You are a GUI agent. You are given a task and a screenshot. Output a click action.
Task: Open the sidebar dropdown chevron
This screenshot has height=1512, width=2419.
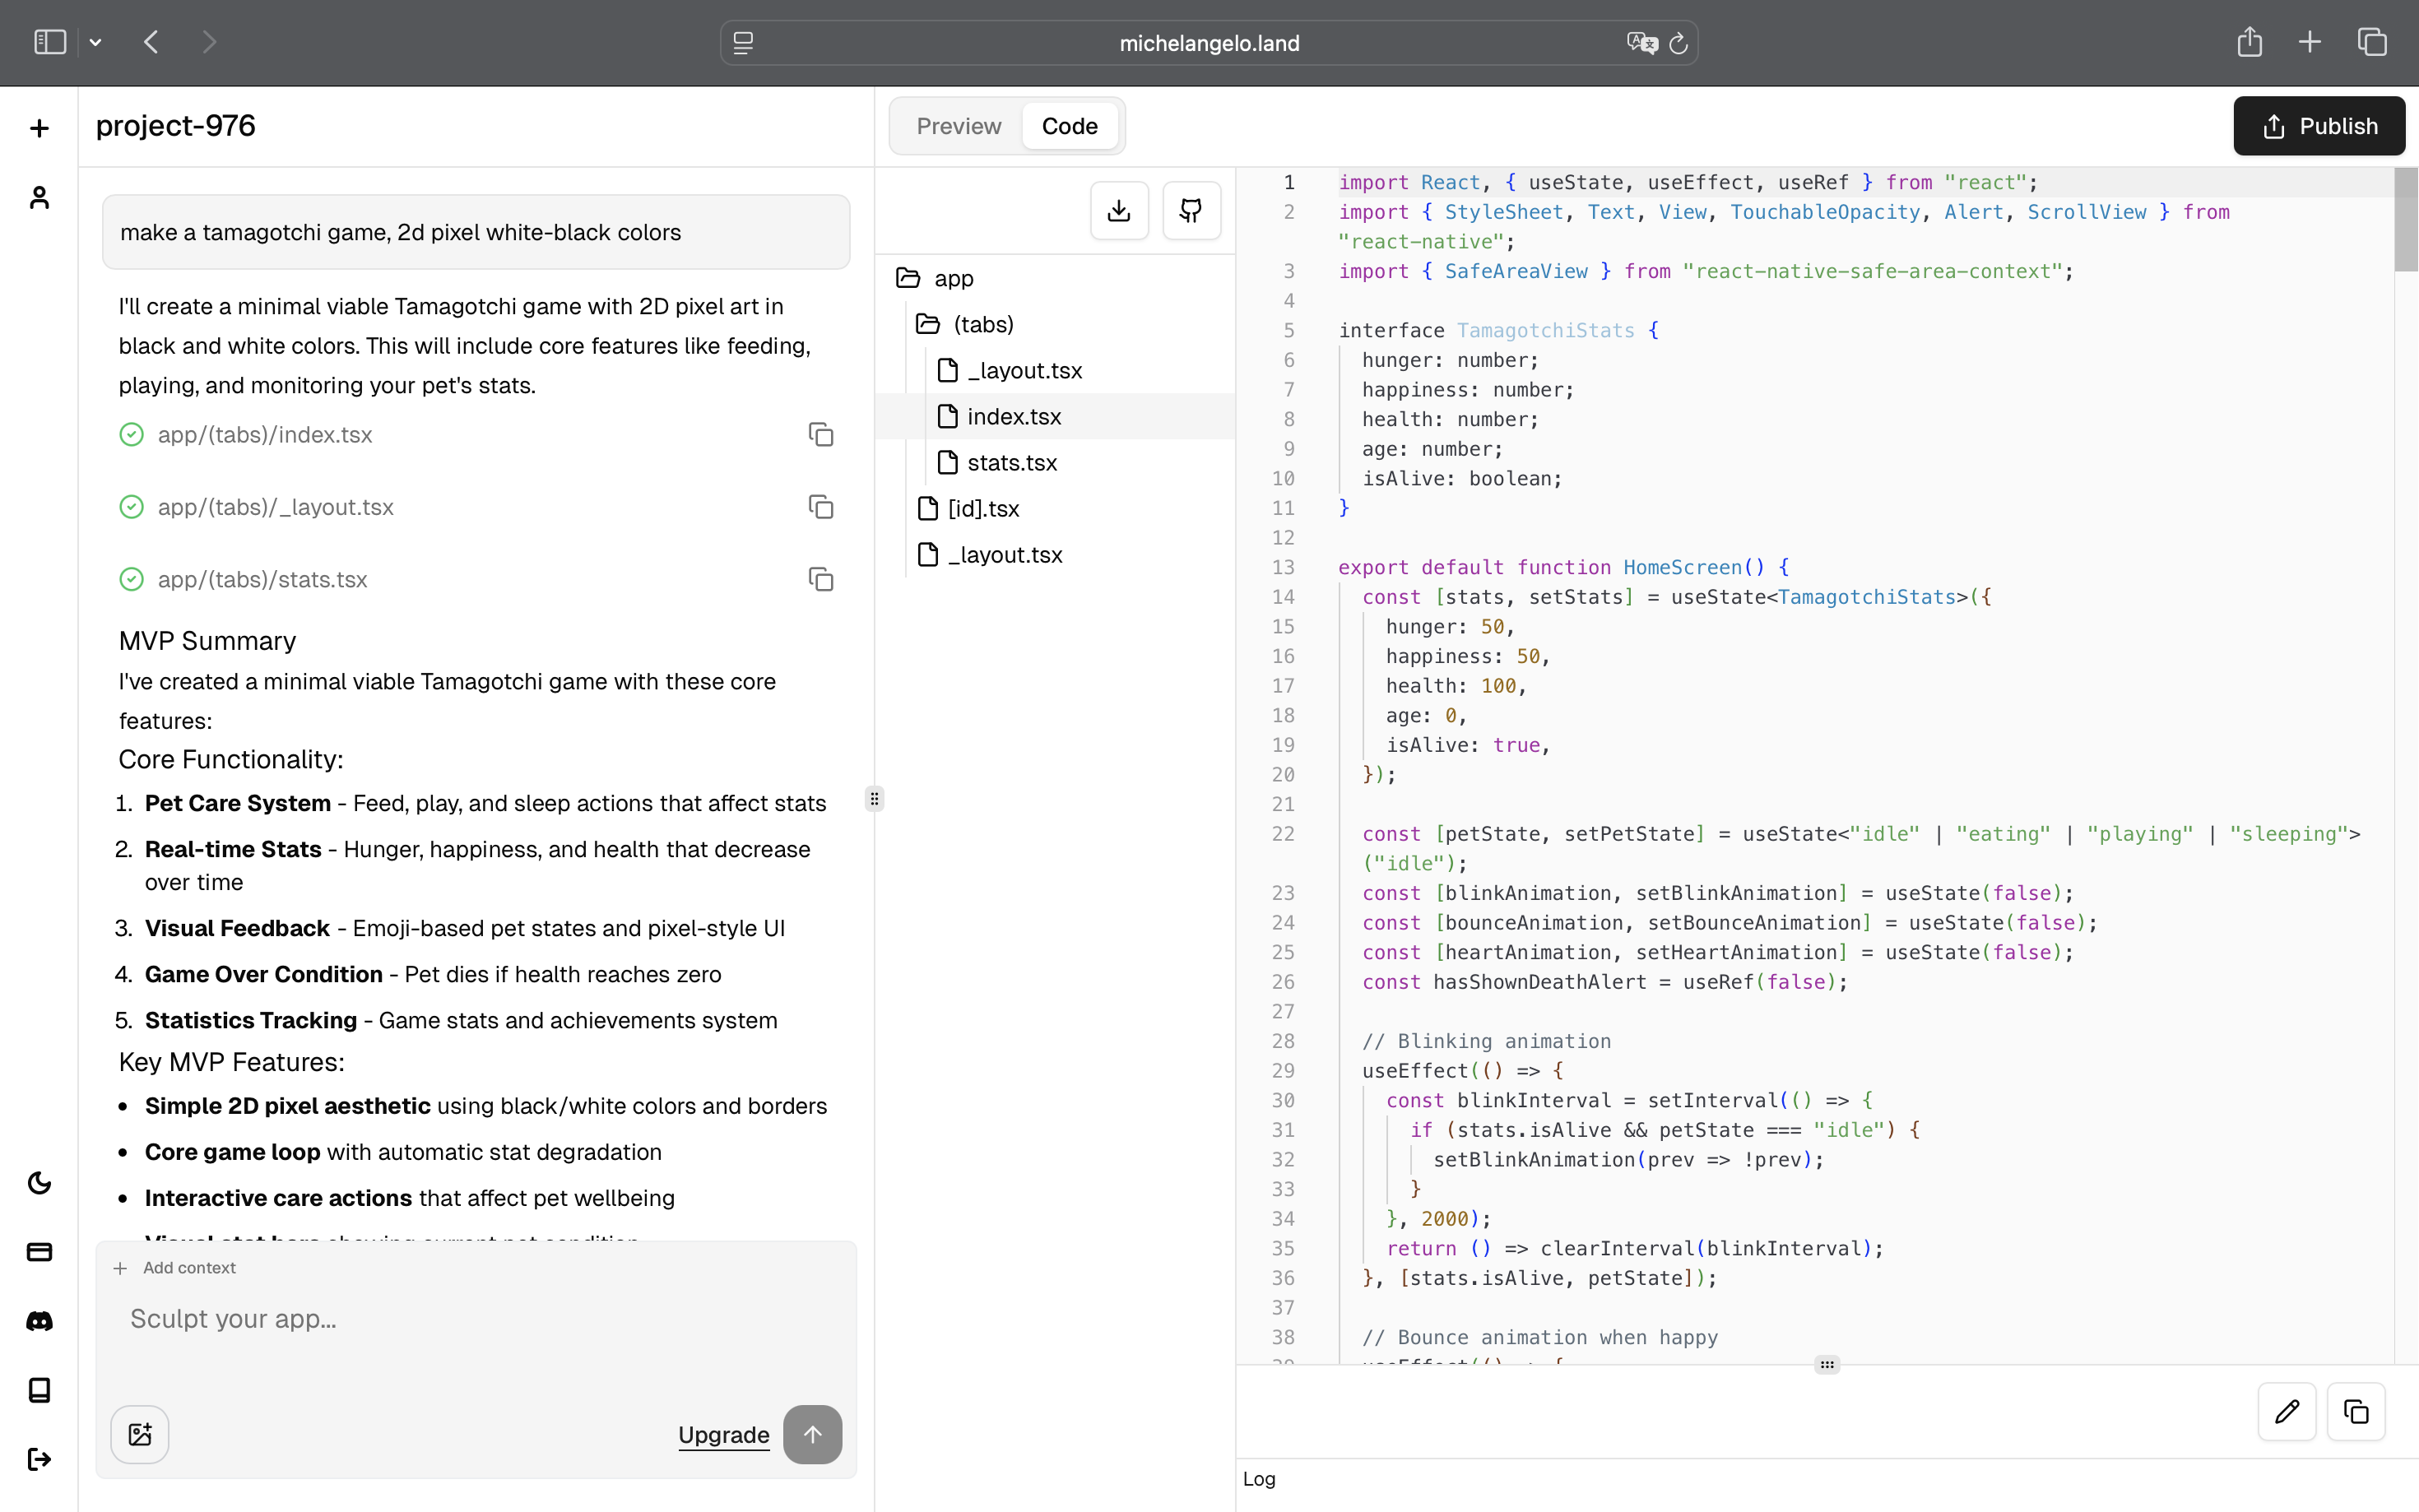tap(95, 42)
